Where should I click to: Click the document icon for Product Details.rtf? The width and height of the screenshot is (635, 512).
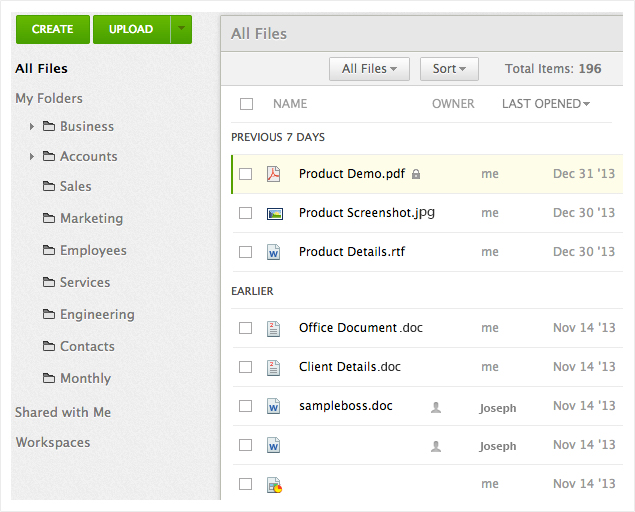[x=273, y=253]
